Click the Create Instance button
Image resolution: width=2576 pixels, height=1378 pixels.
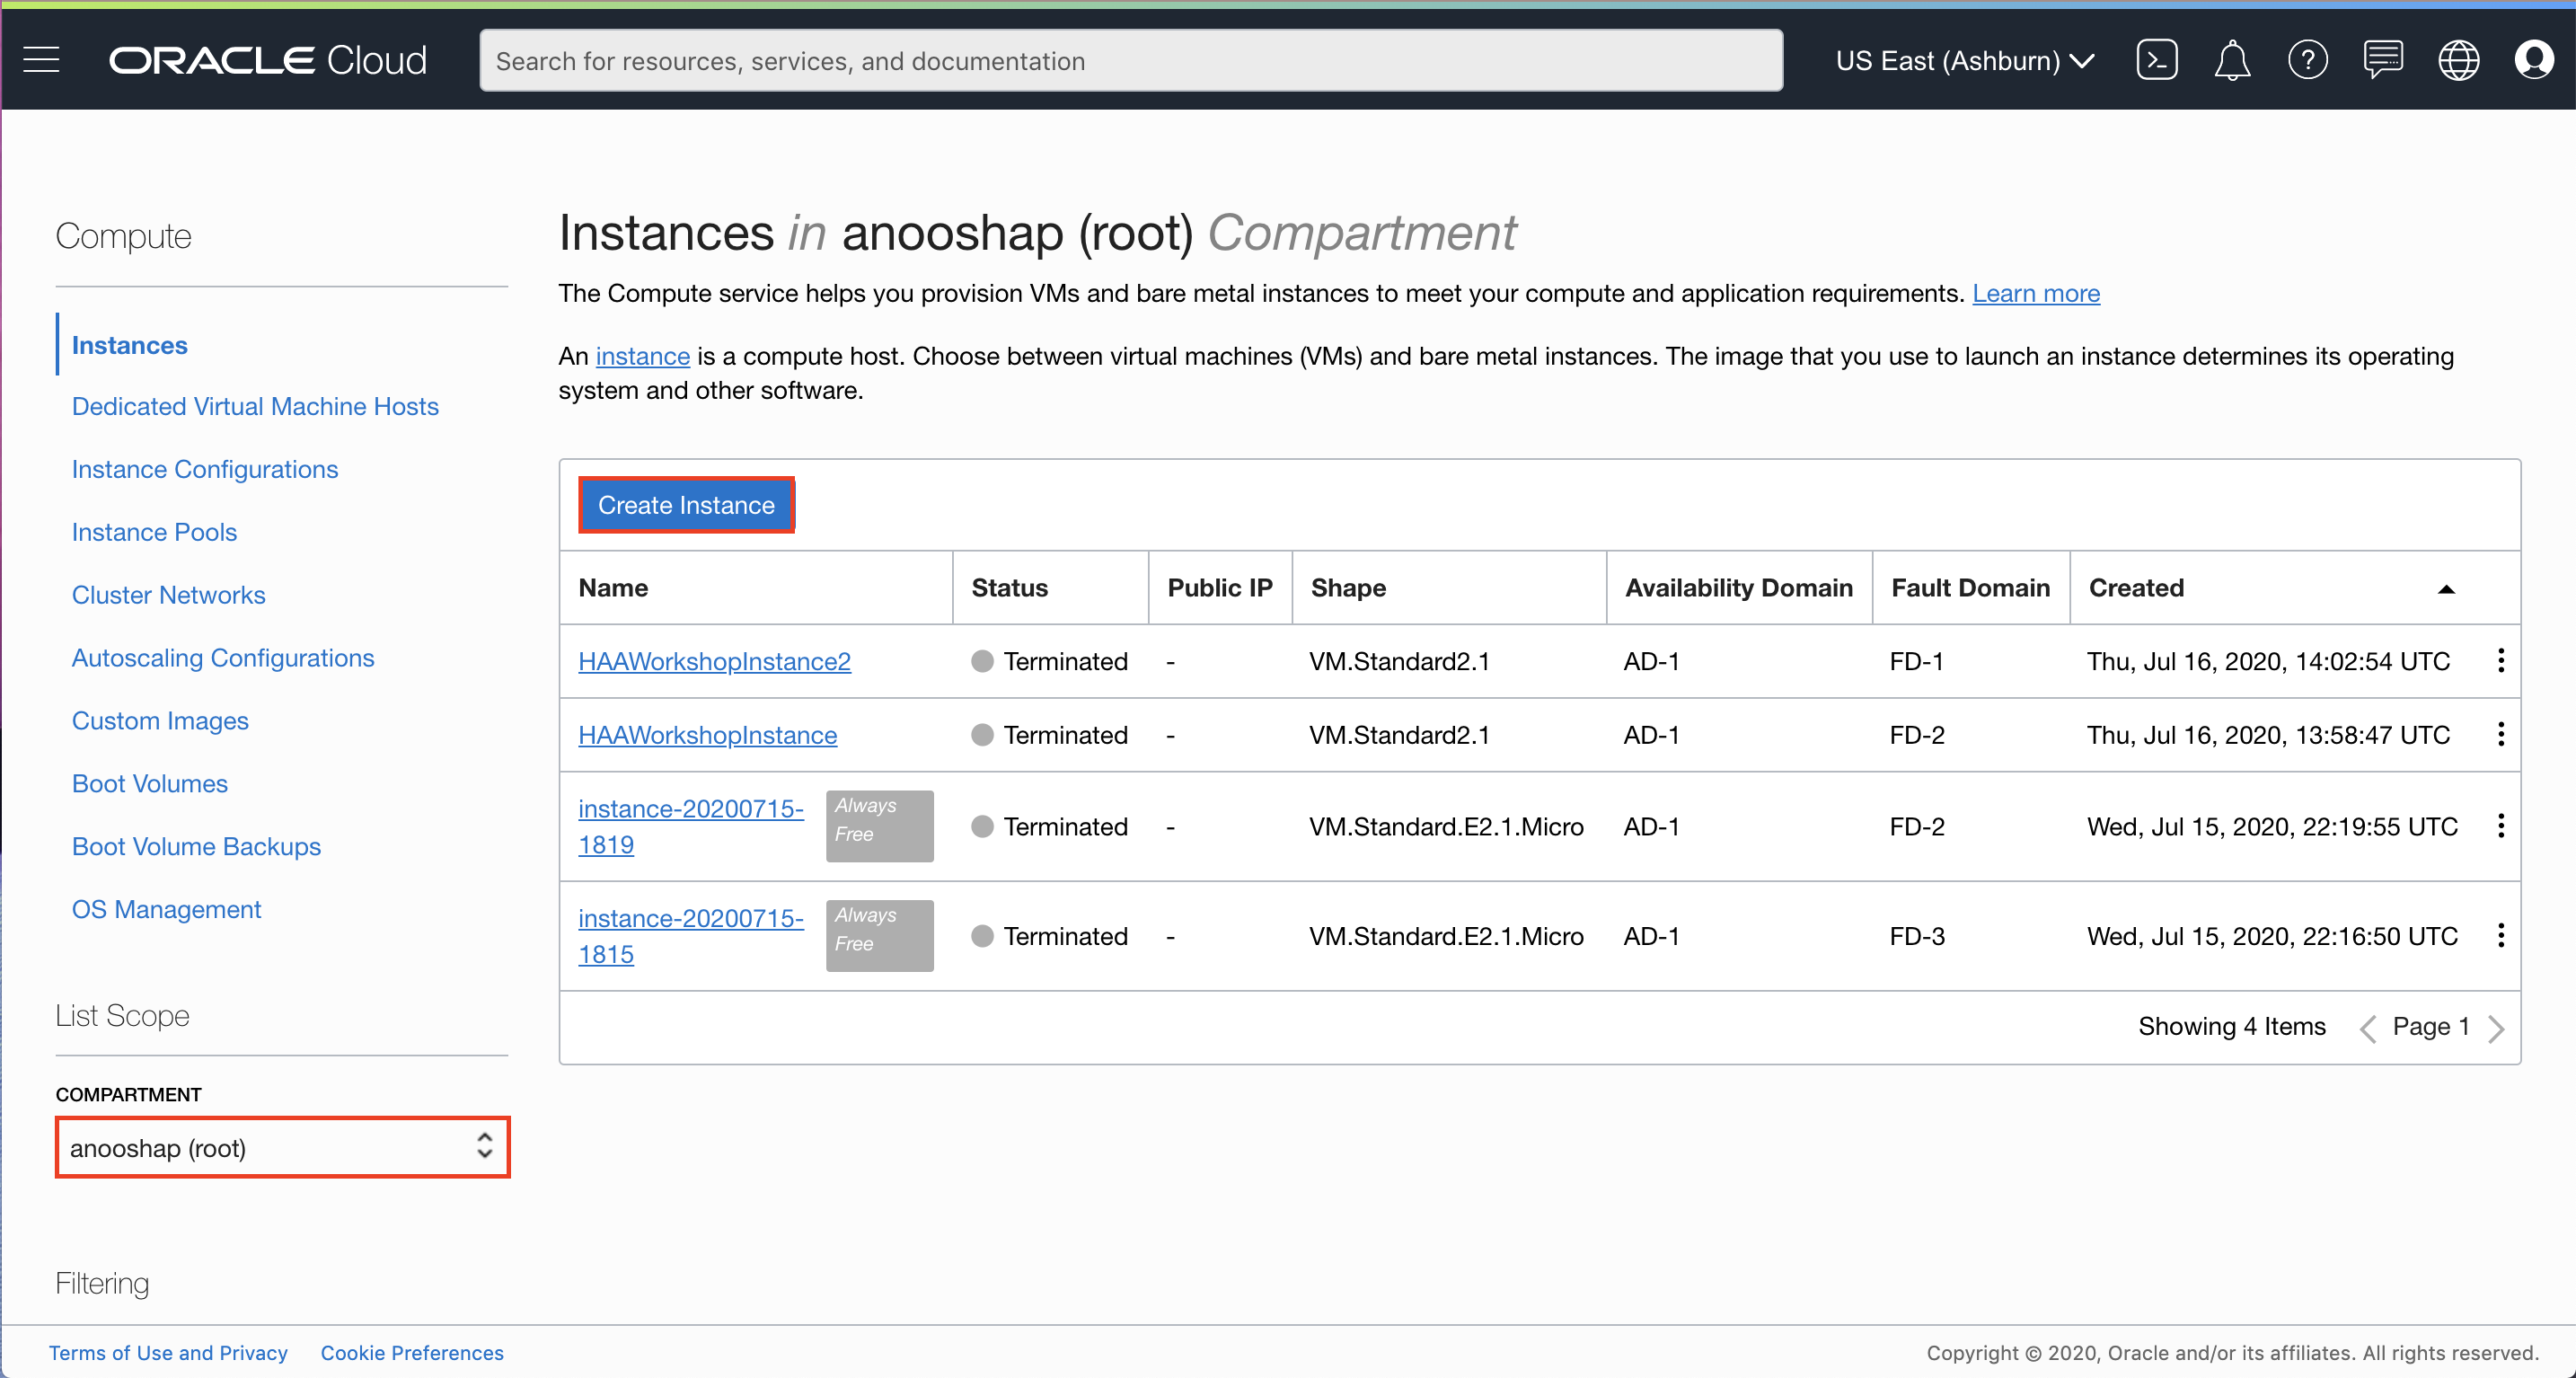(x=686, y=505)
